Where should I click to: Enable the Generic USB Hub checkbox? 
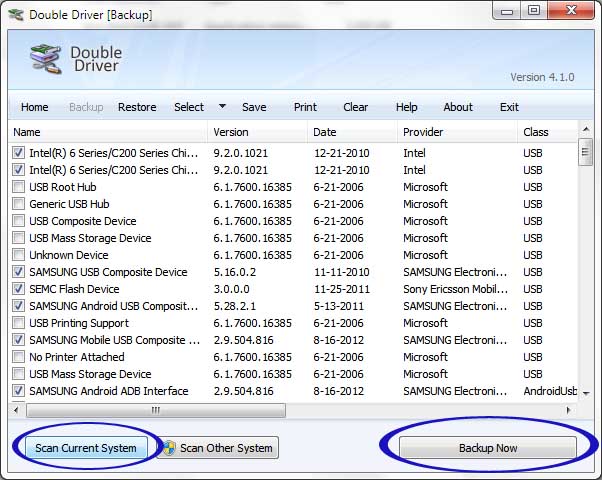[18, 204]
